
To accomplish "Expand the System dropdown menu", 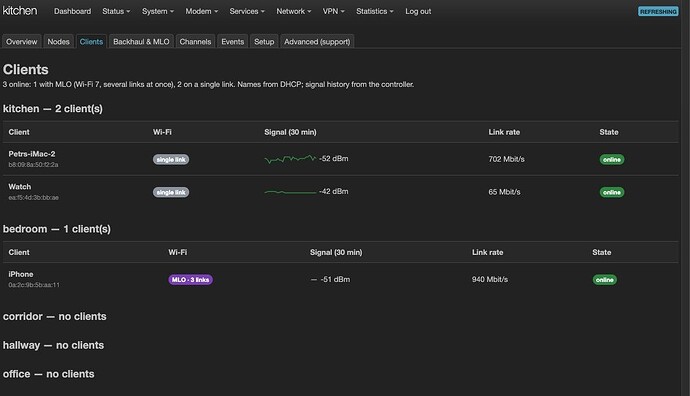I will coord(158,11).
